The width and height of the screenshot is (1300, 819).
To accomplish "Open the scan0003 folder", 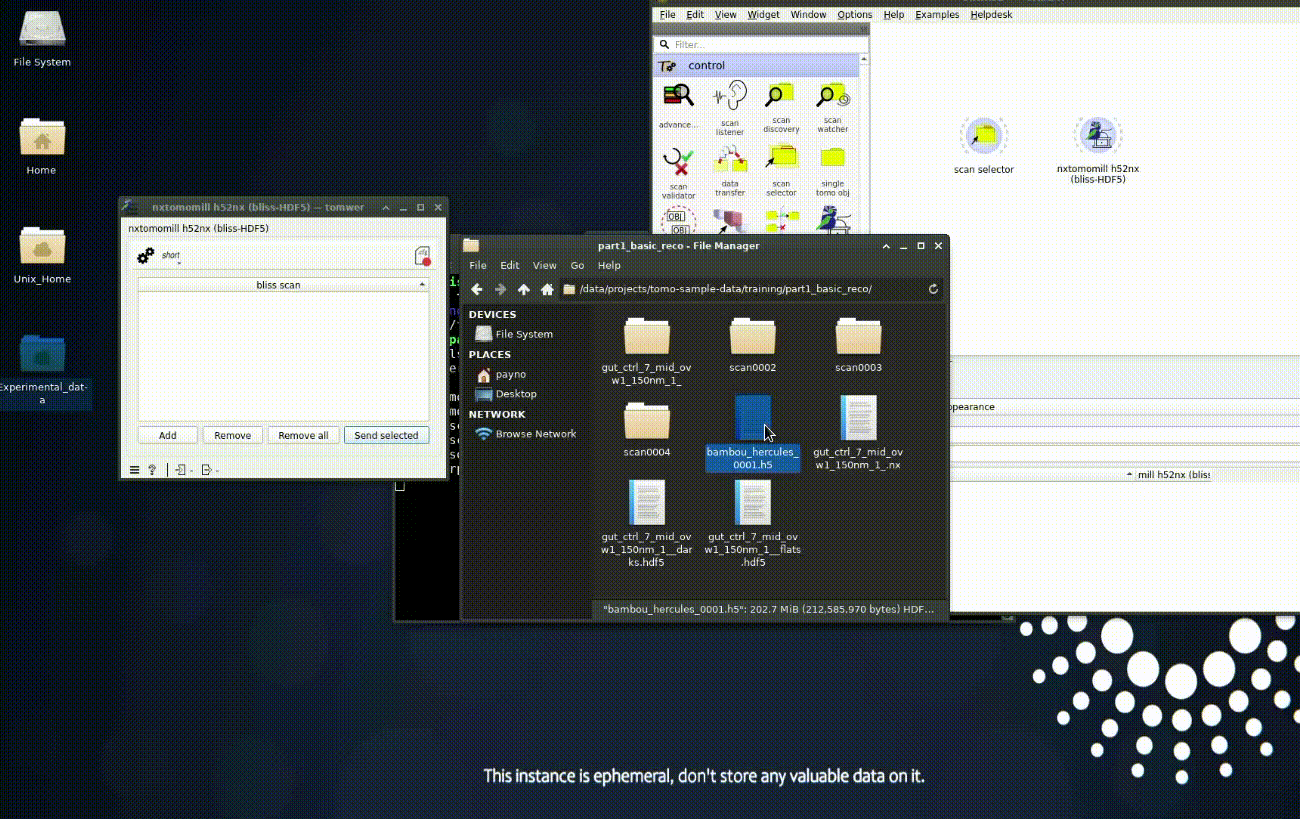I will [x=859, y=344].
